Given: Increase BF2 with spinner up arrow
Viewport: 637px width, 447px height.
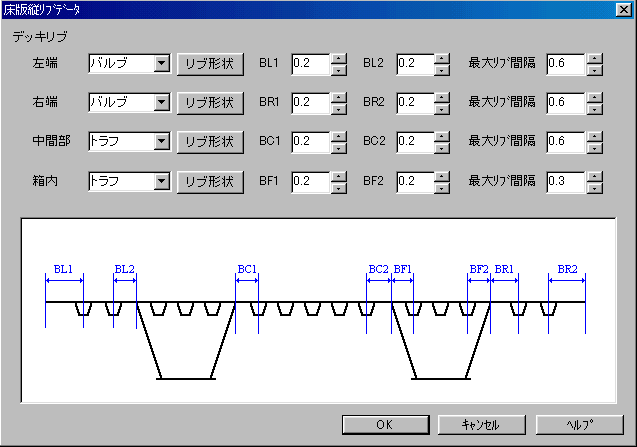Looking at the screenshot, I should click(x=442, y=177).
